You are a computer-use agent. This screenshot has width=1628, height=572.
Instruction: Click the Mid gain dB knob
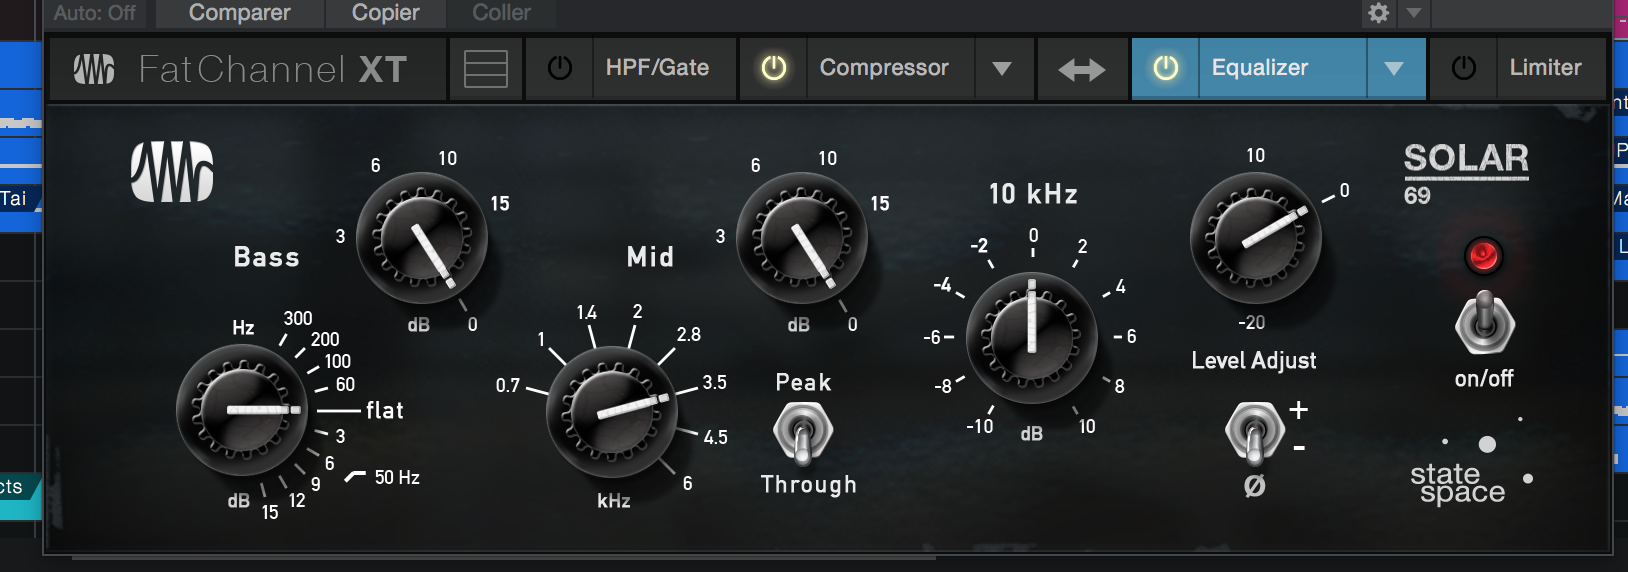(802, 238)
